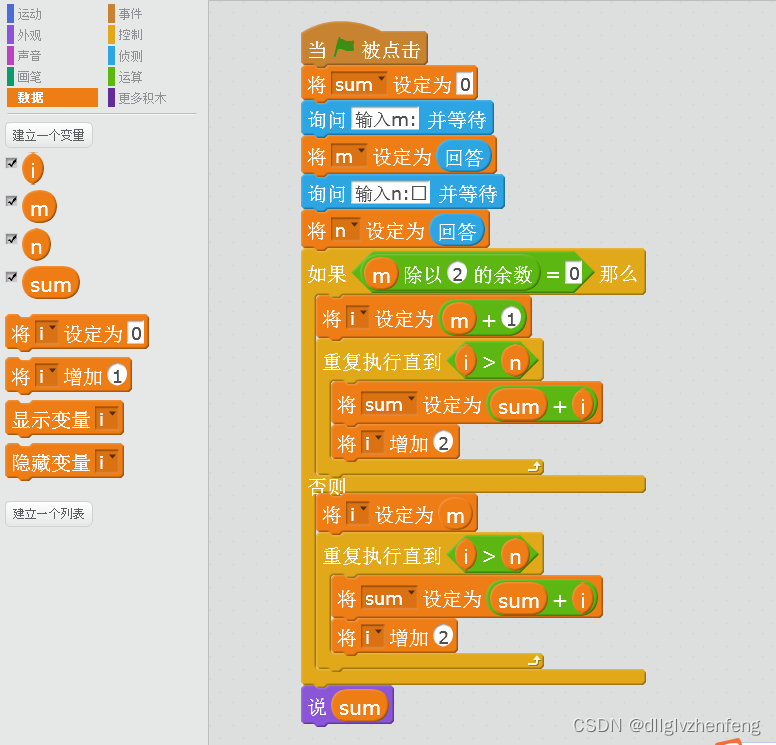
Task: Click value field 1 in palette 增加 block
Action: [117, 376]
